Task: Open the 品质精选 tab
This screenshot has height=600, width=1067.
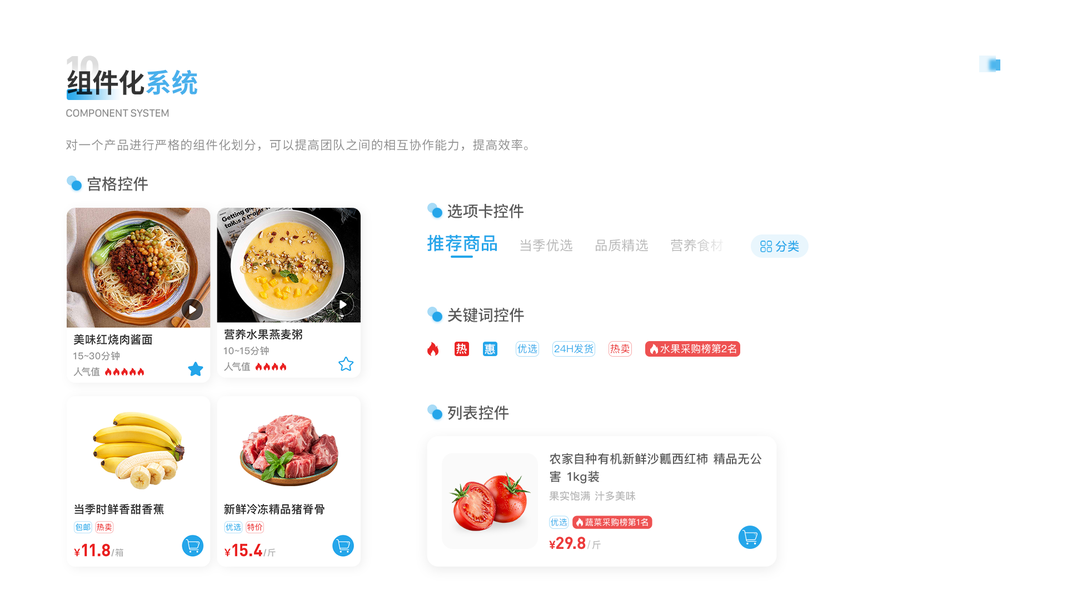Action: (621, 246)
